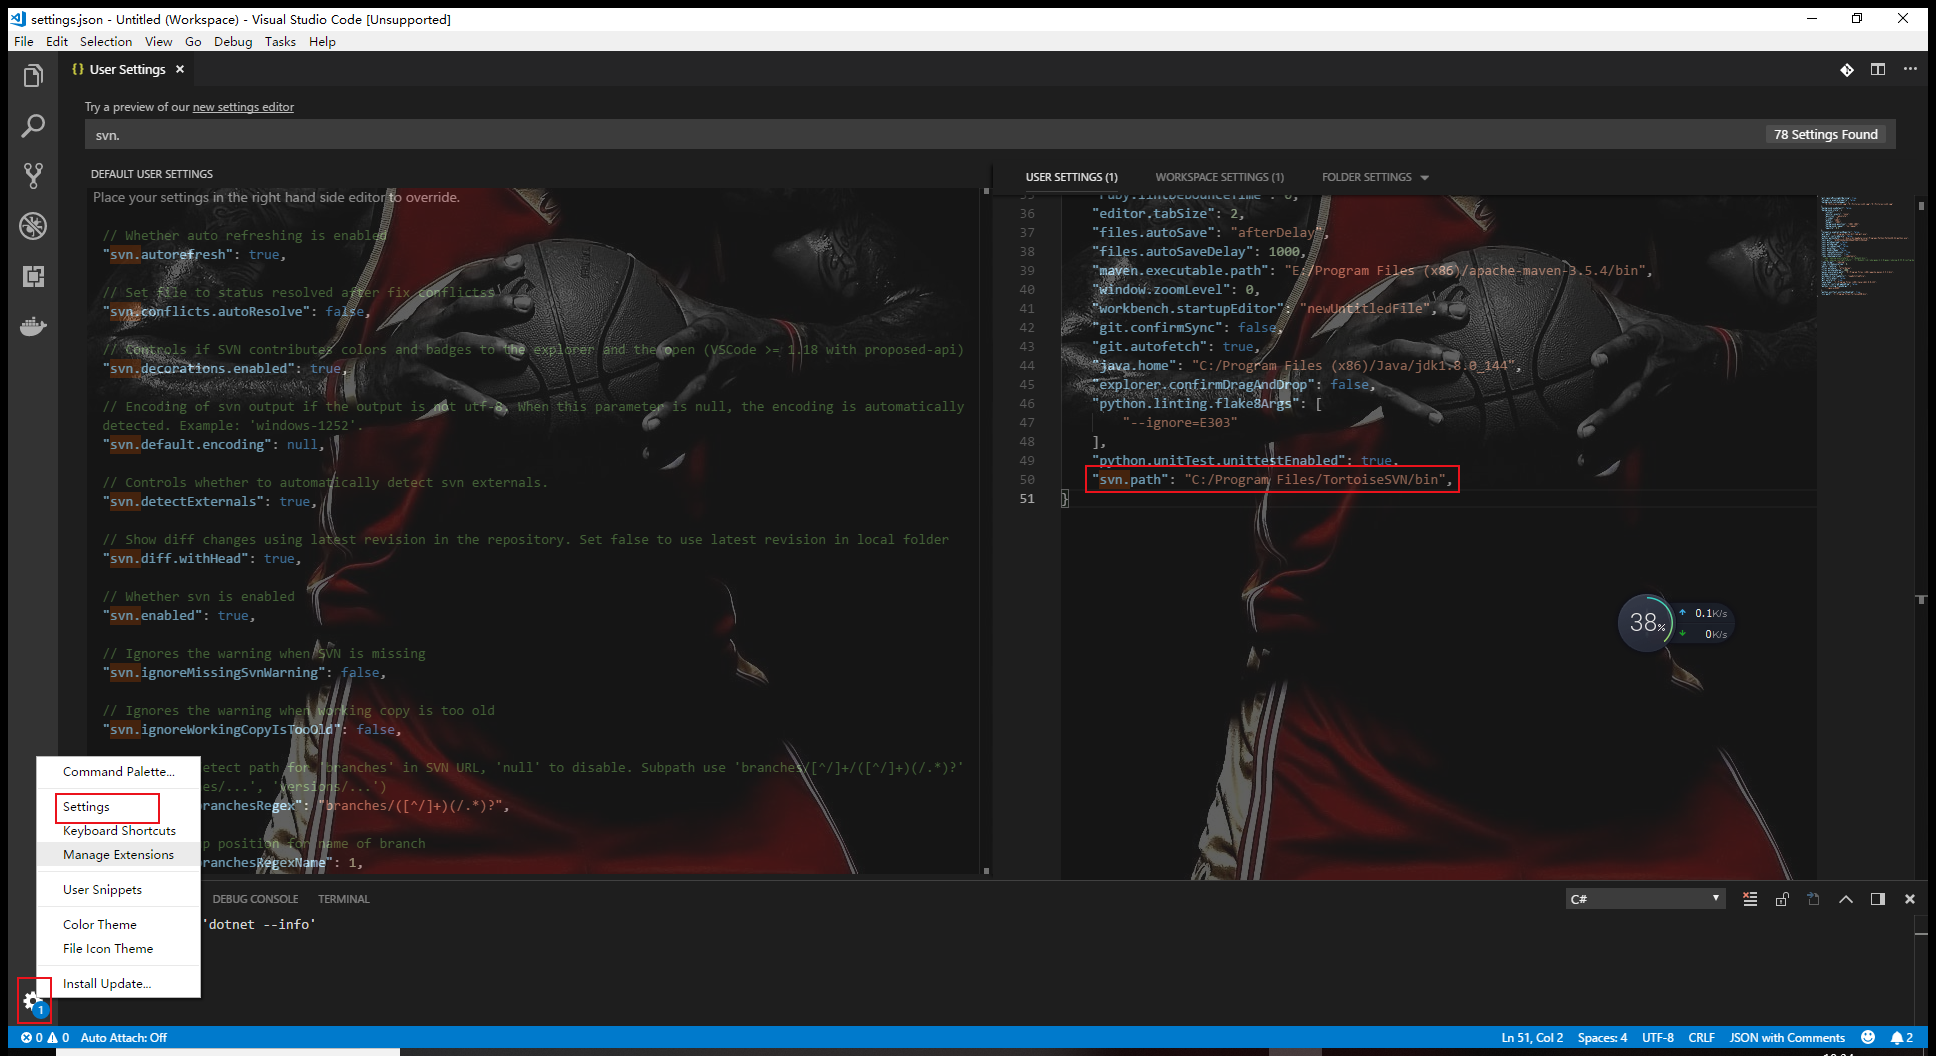Open the Extensions view in activity bar
The image size is (1936, 1056).
(x=33, y=276)
